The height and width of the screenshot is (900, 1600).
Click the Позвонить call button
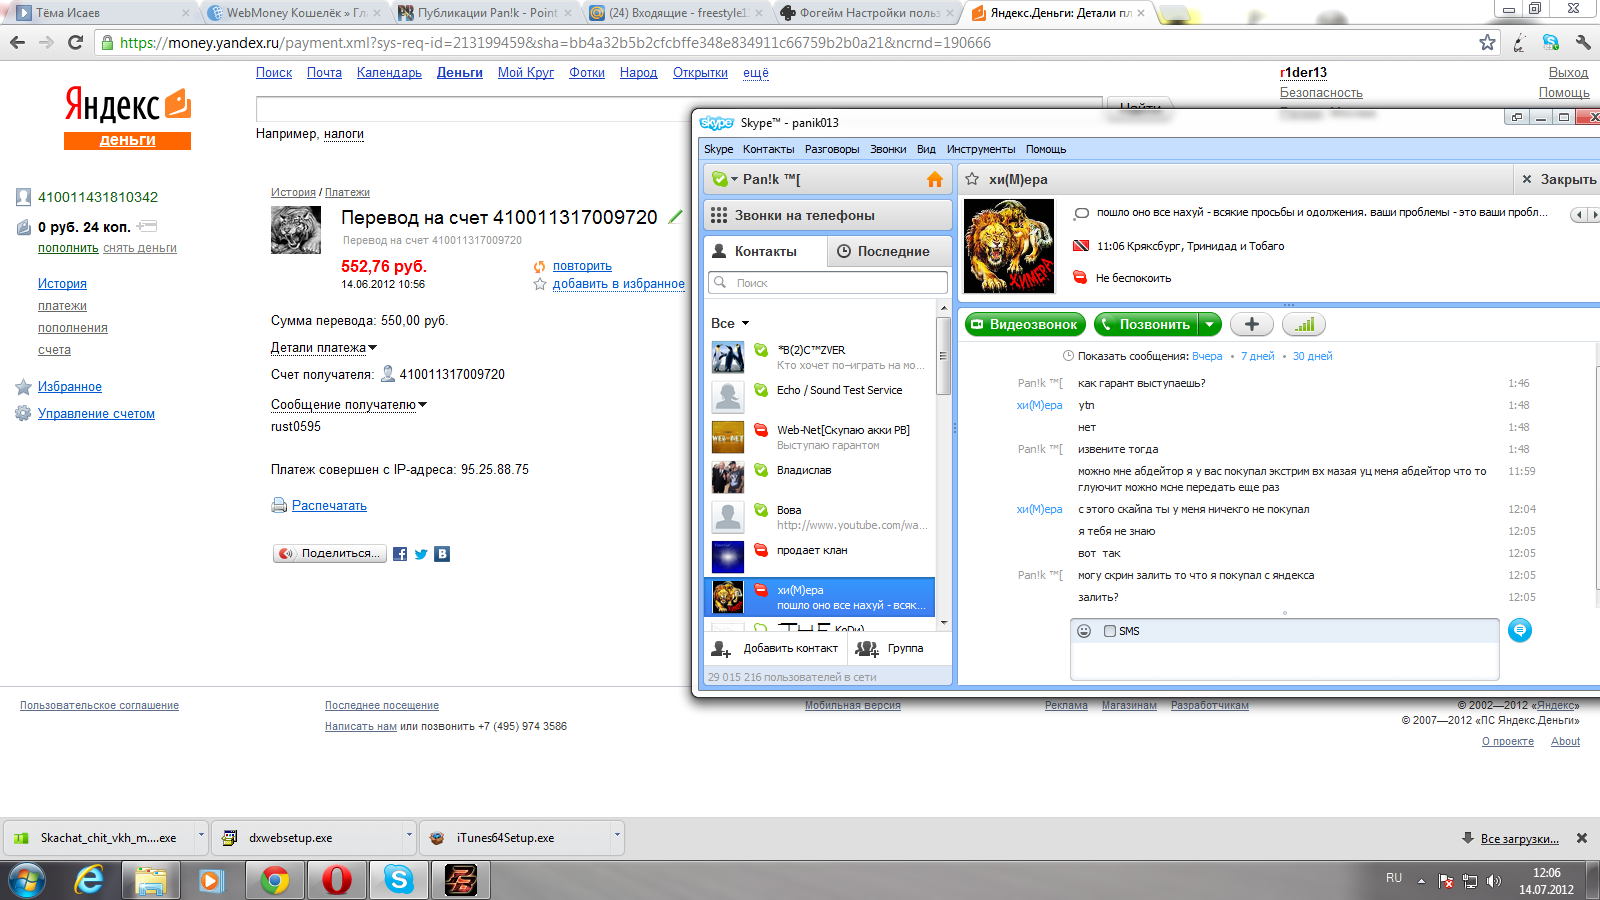(x=1146, y=324)
